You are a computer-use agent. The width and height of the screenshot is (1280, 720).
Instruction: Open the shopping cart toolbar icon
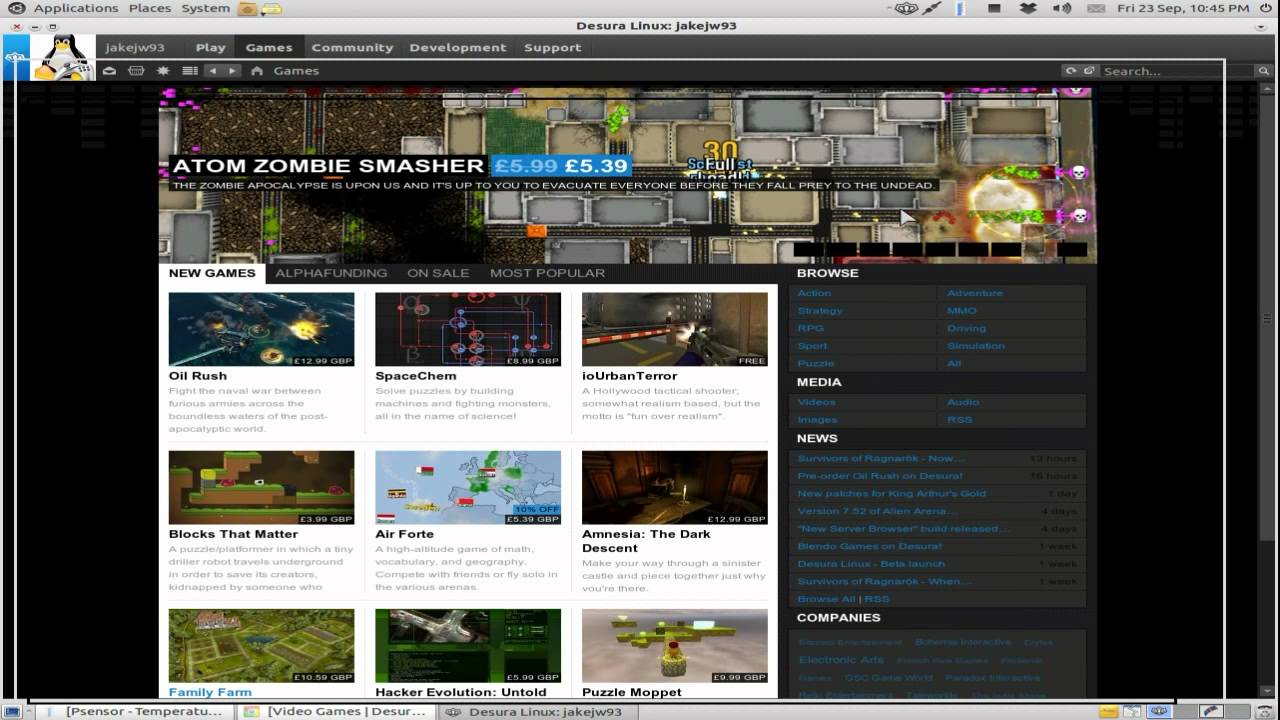[x=136, y=71]
